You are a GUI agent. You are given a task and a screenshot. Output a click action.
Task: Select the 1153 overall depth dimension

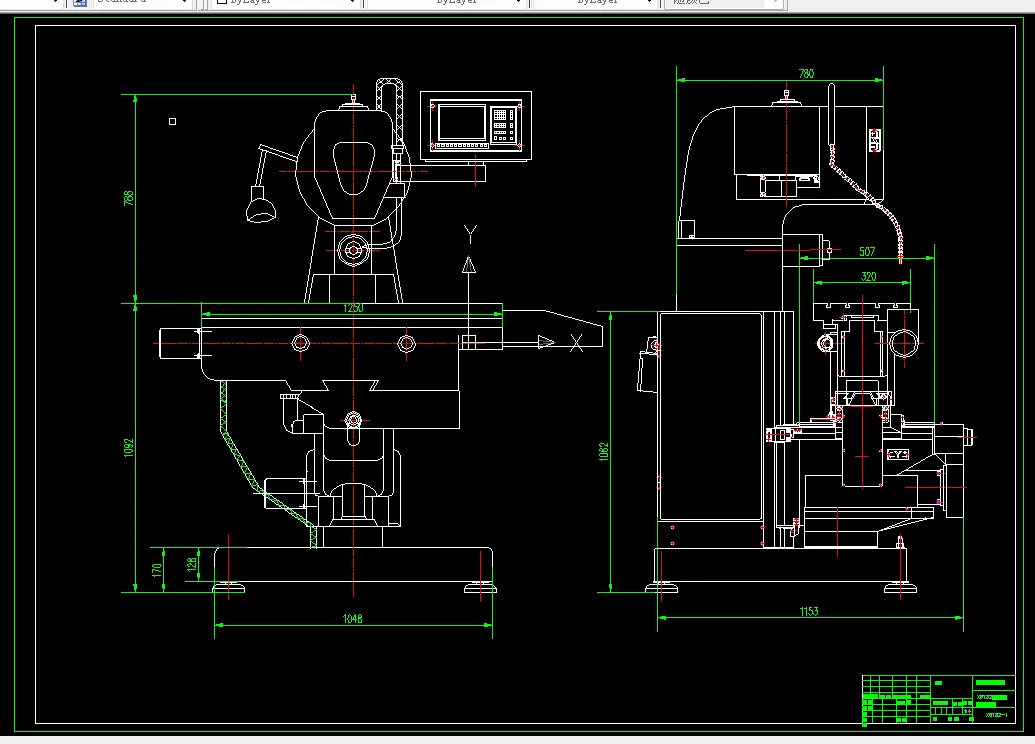coord(809,611)
